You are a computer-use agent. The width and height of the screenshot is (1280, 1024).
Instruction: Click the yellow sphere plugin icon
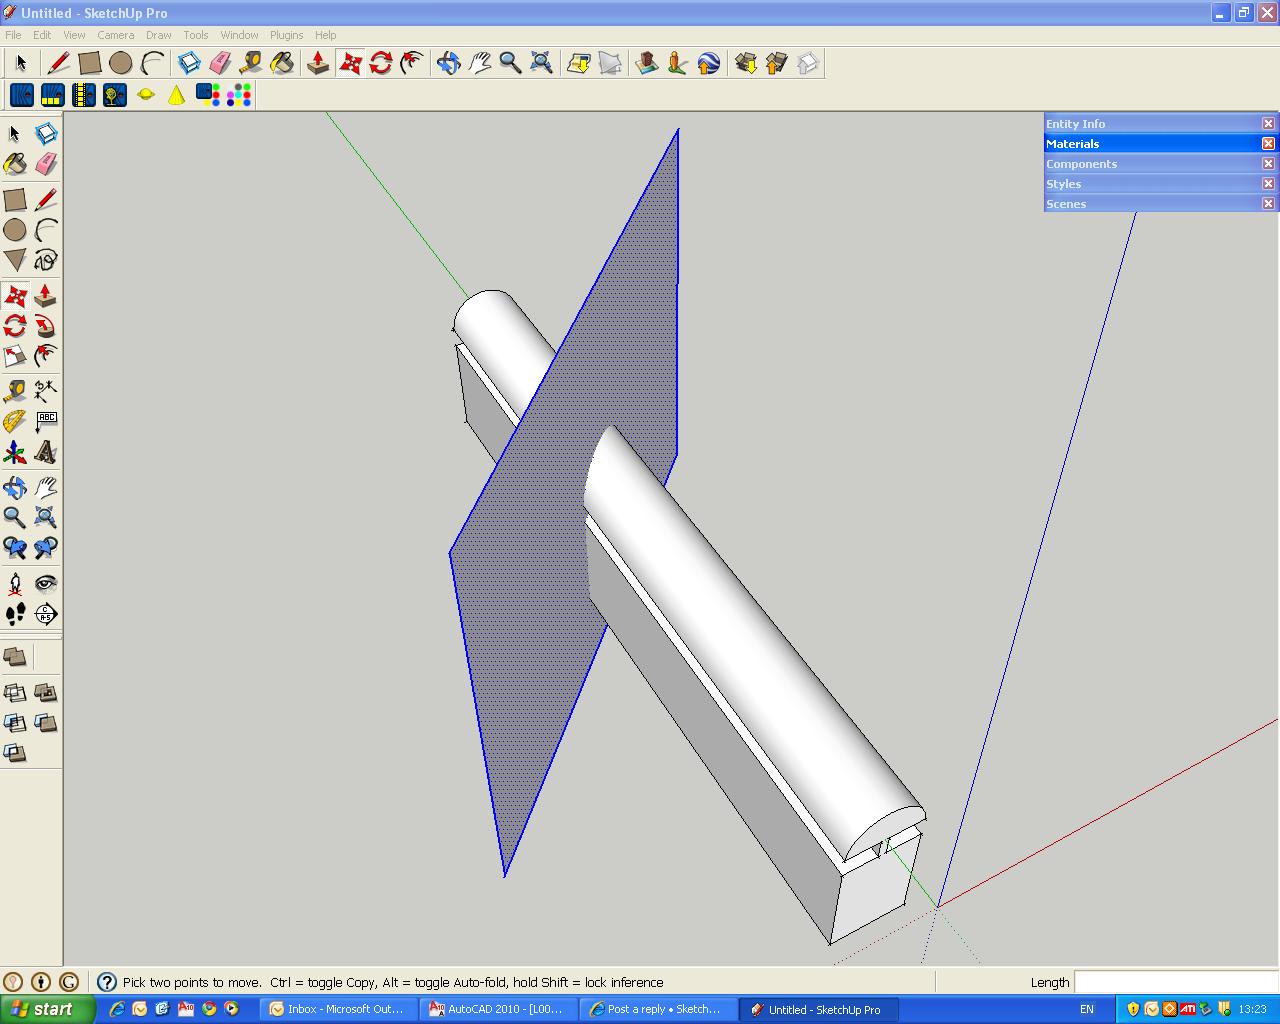tap(146, 95)
